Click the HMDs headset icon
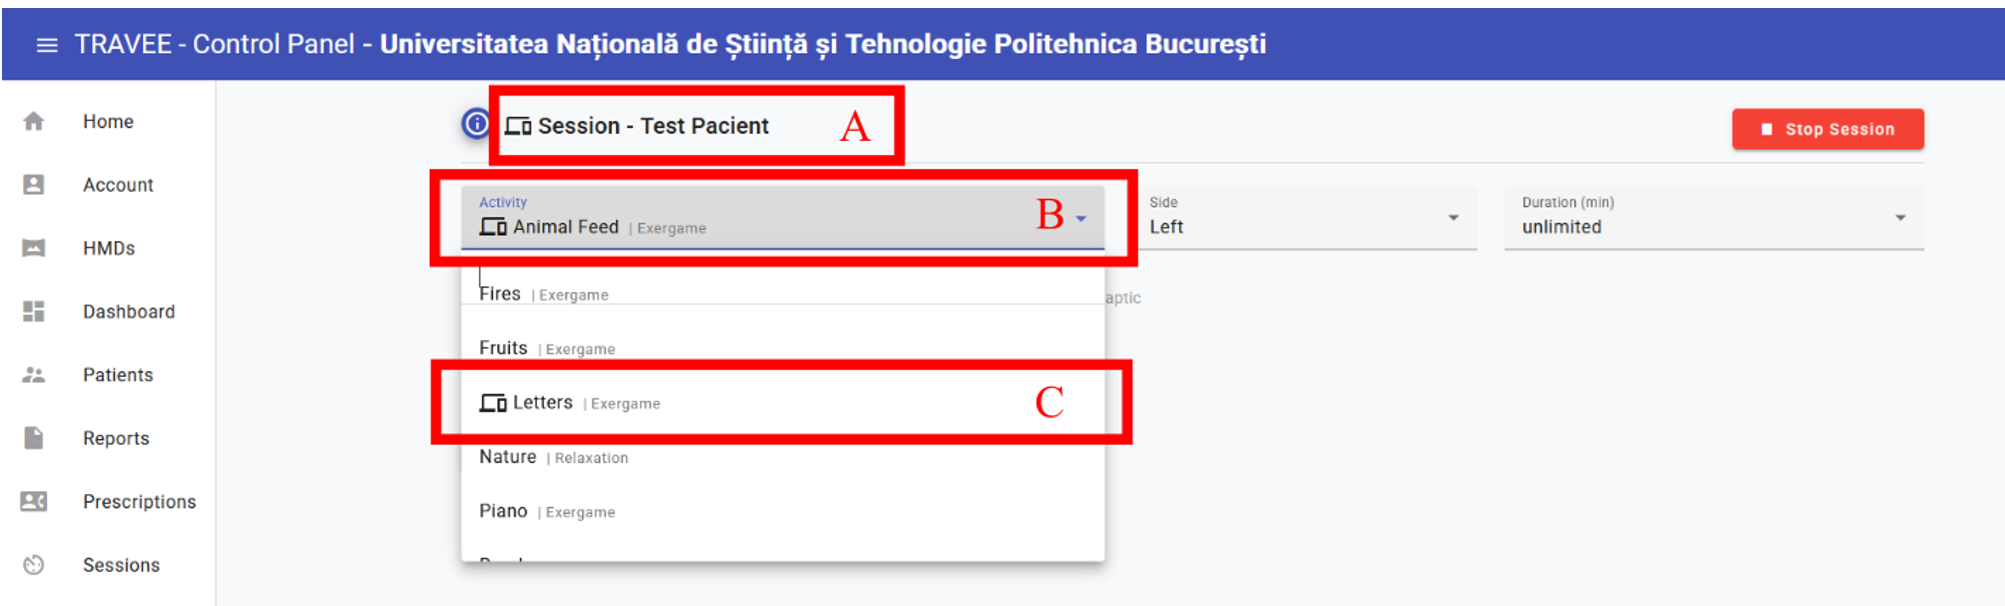Image resolution: width=2005 pixels, height=606 pixels. coord(34,248)
